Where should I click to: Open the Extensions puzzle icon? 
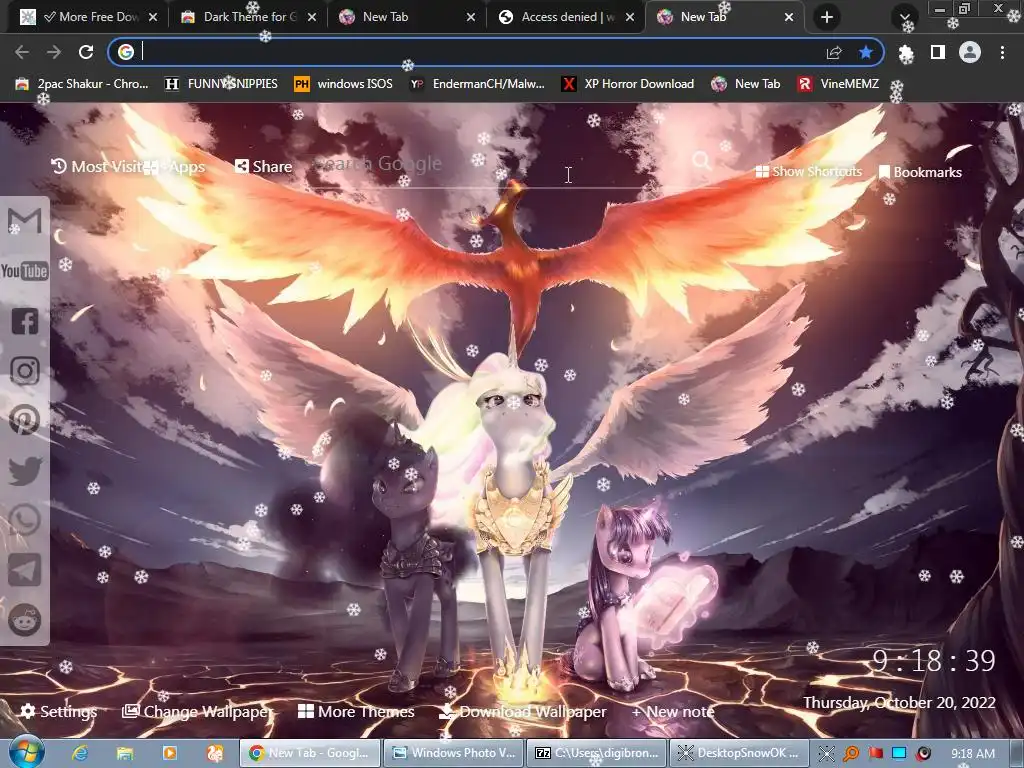click(906, 53)
